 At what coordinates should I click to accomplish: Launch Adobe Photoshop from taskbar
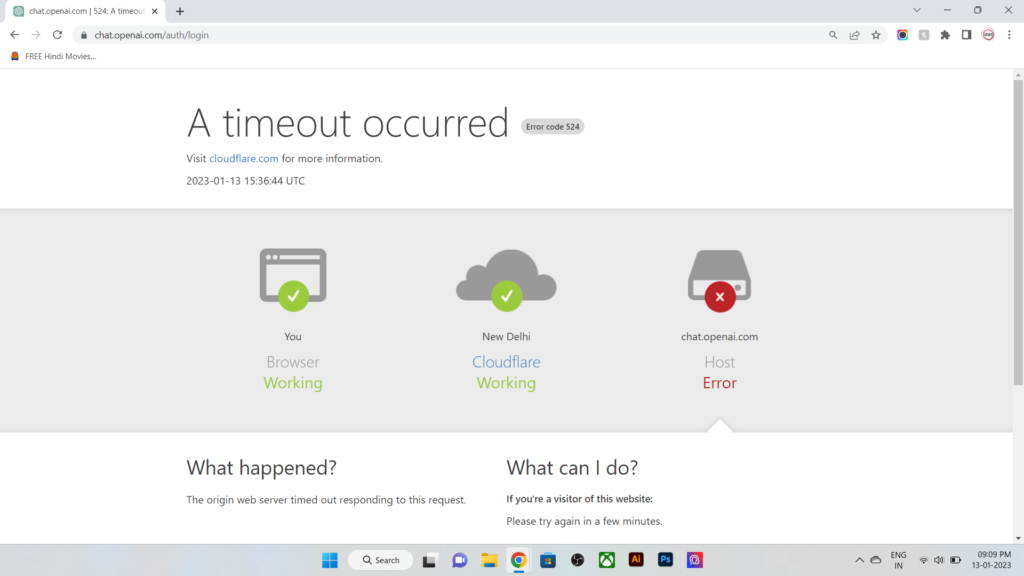point(665,560)
